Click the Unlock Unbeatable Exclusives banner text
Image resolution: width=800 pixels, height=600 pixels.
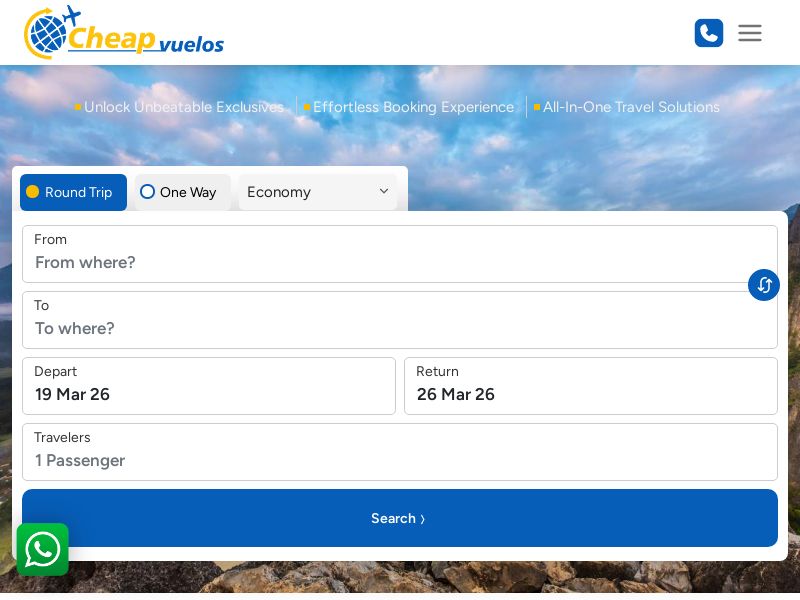click(x=184, y=107)
